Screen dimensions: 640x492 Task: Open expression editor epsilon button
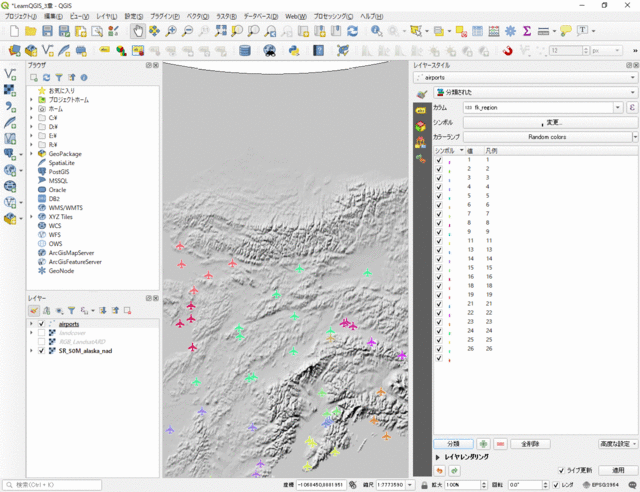[632, 107]
